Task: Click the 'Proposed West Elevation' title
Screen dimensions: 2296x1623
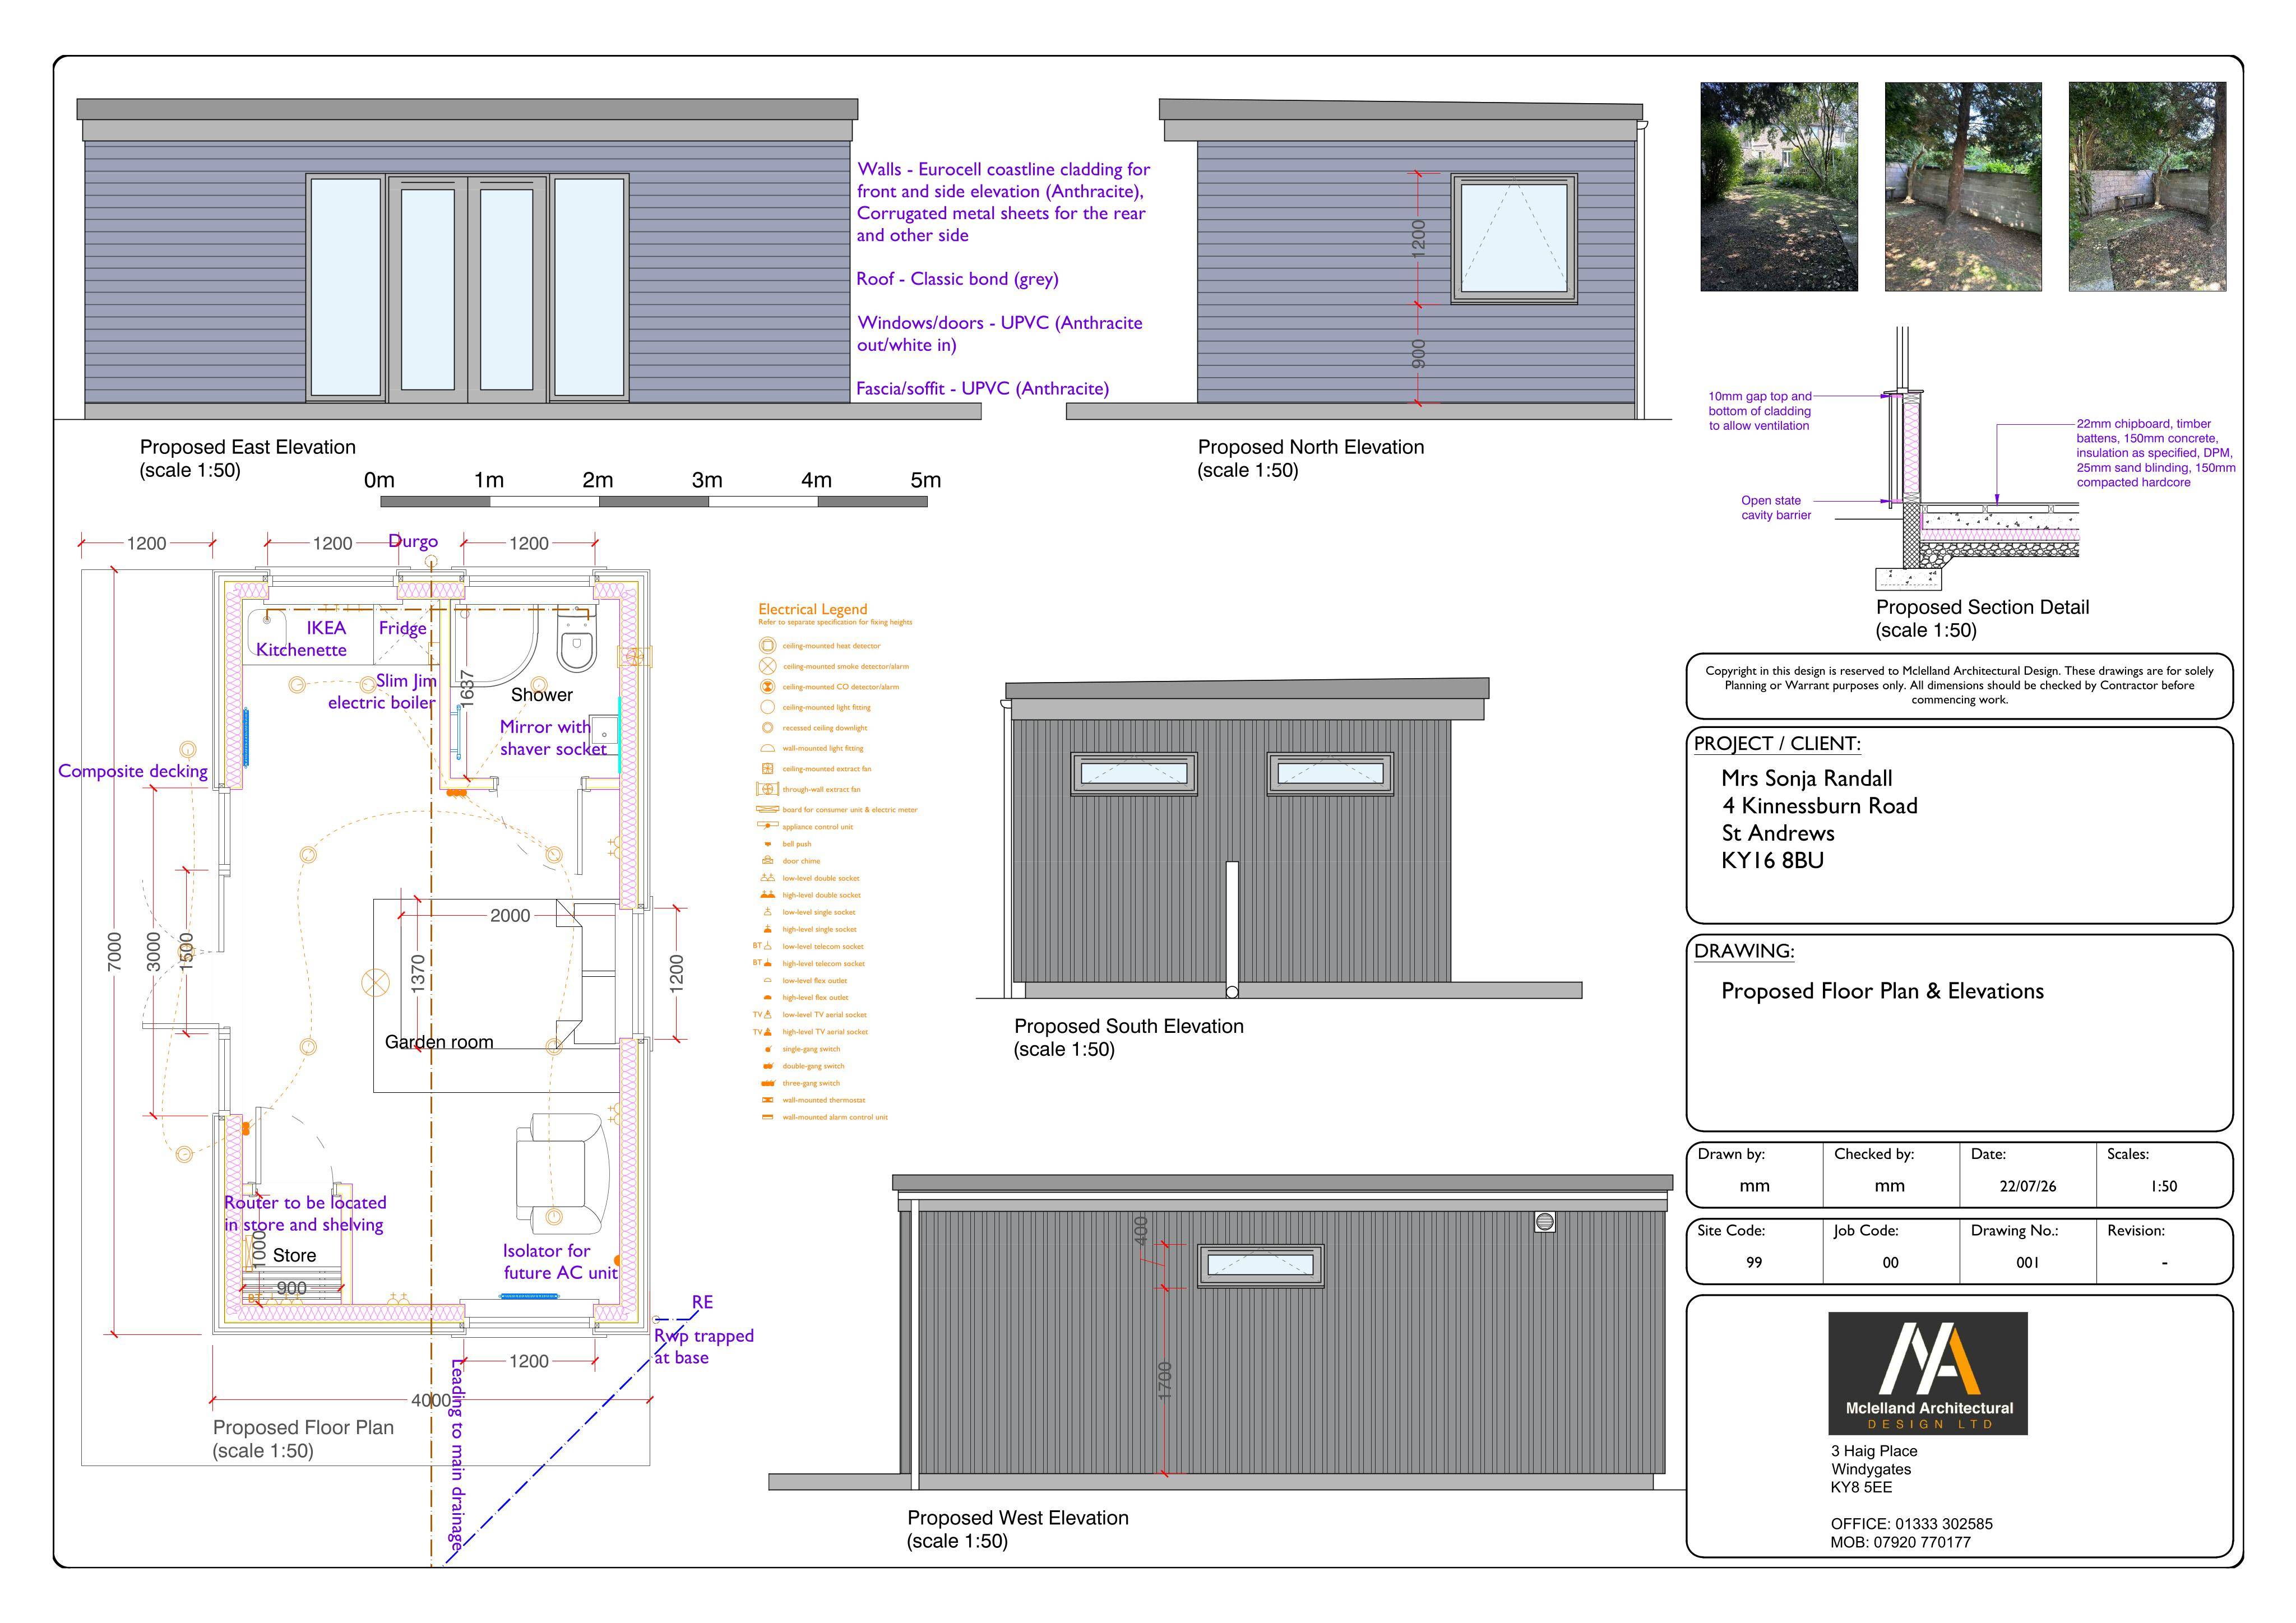Action: (1018, 1518)
